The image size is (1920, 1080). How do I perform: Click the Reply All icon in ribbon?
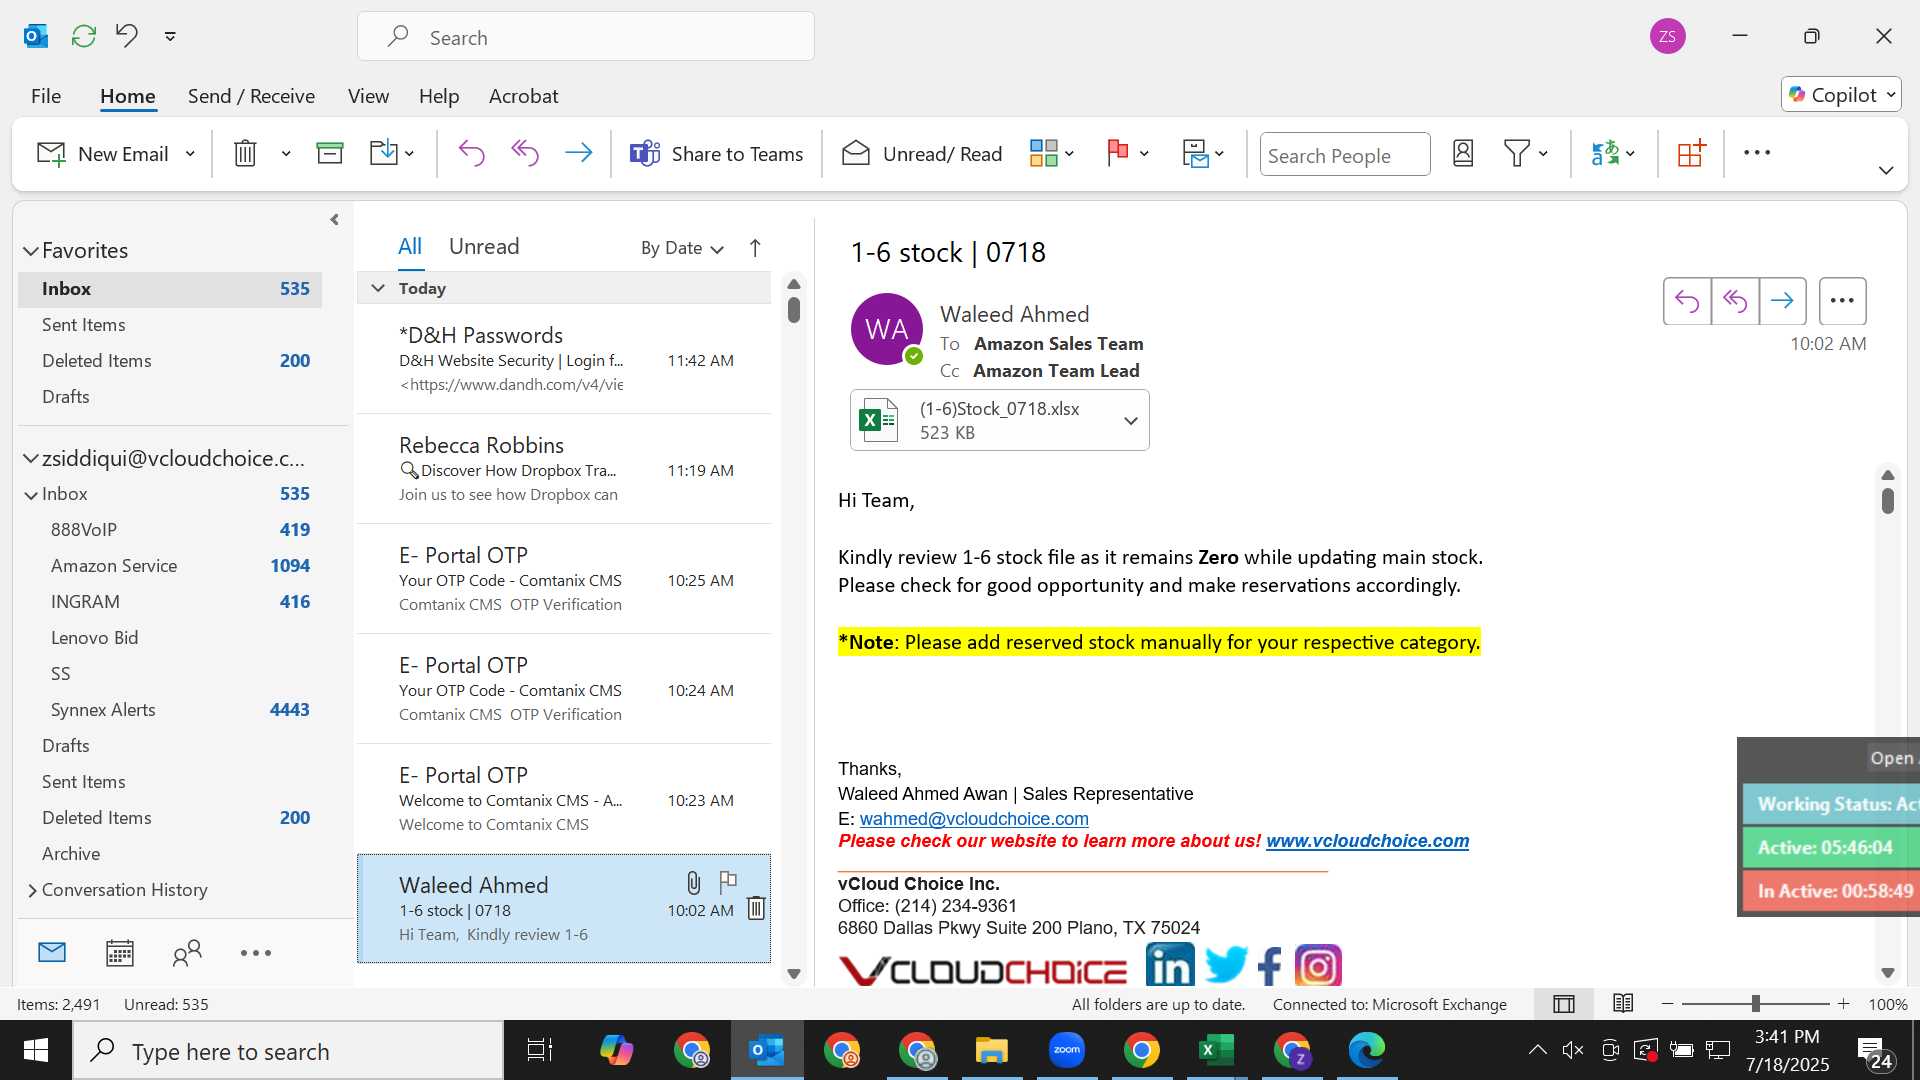[525, 154]
